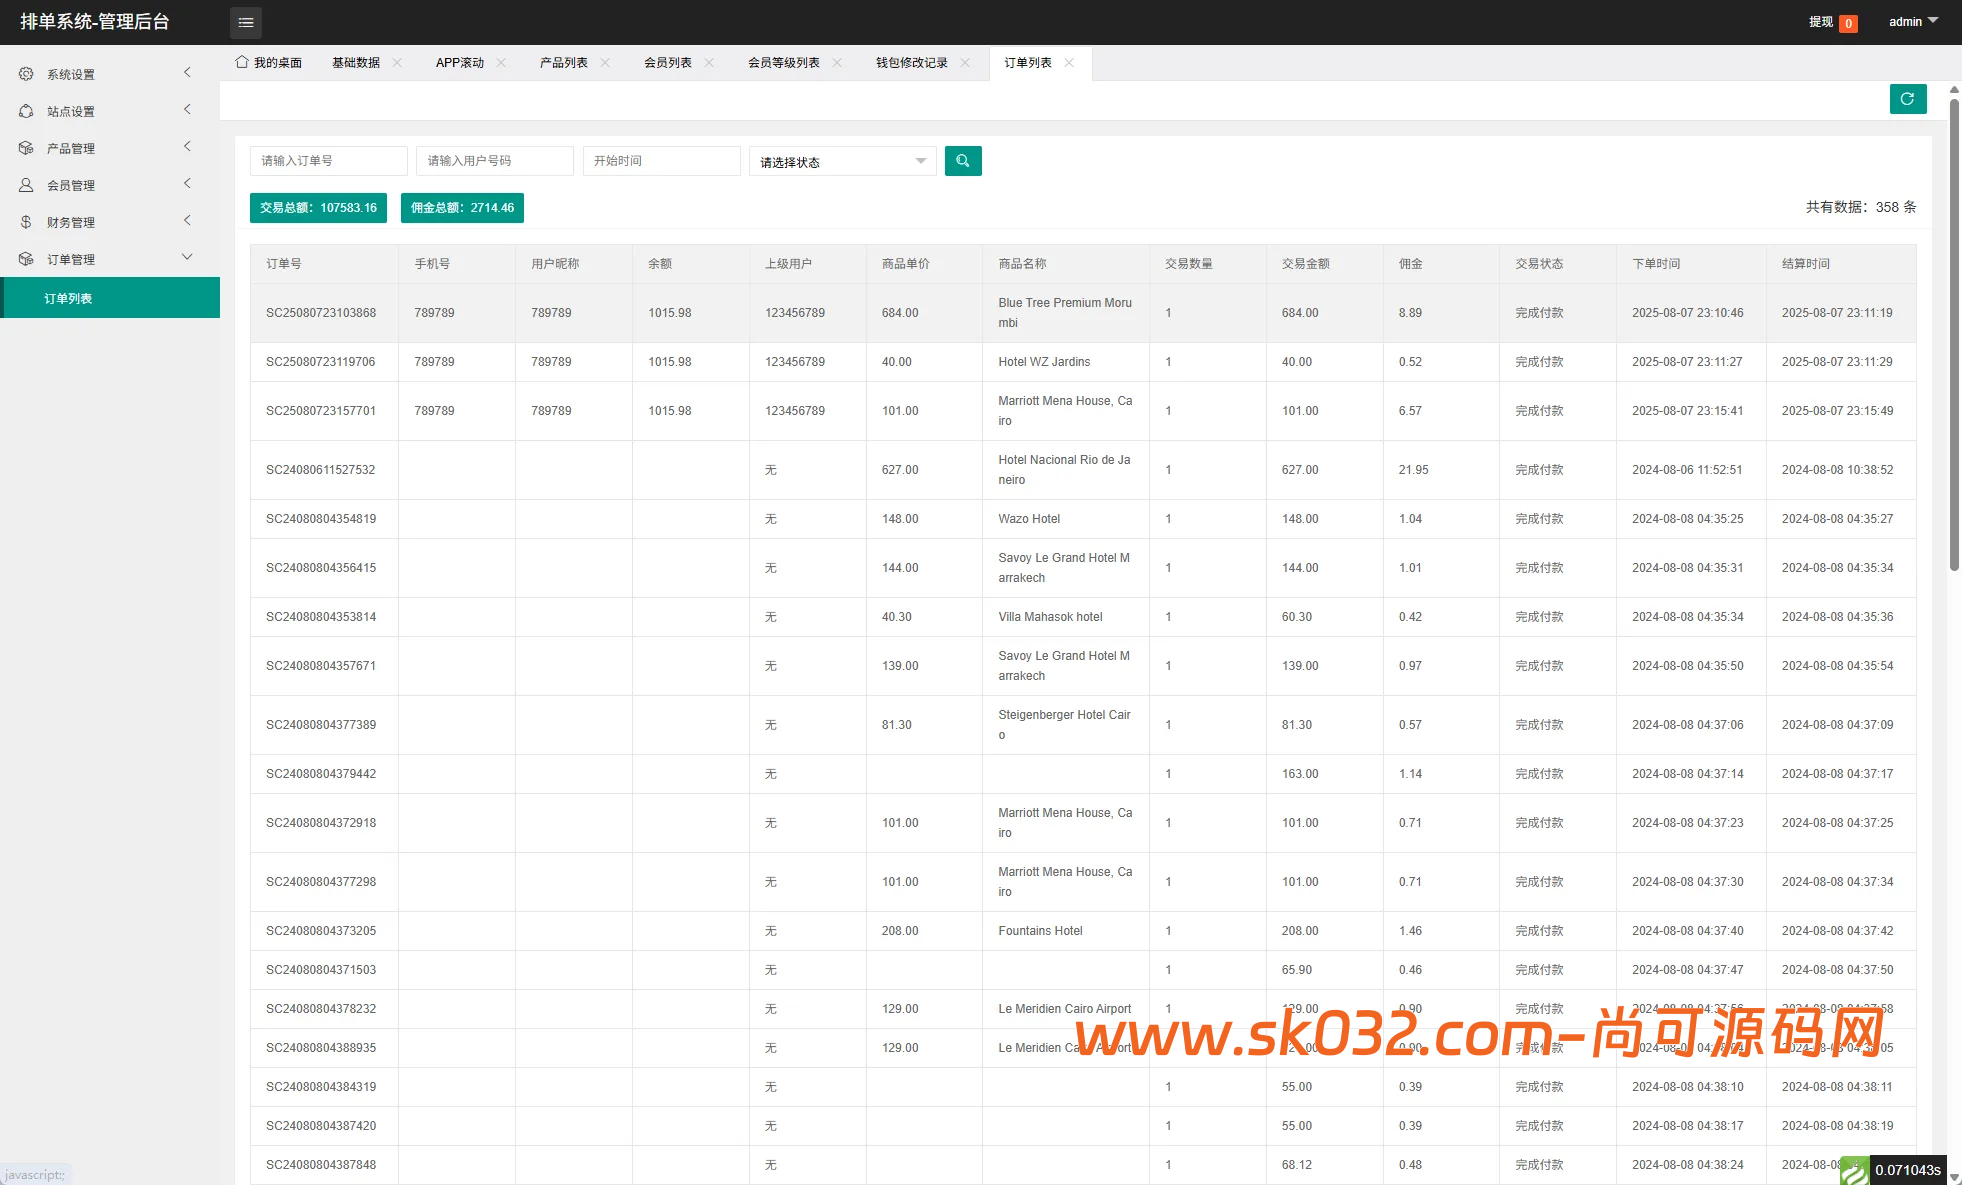This screenshot has height=1185, width=1962.
Task: Click the green refresh icon button
Action: (1907, 99)
